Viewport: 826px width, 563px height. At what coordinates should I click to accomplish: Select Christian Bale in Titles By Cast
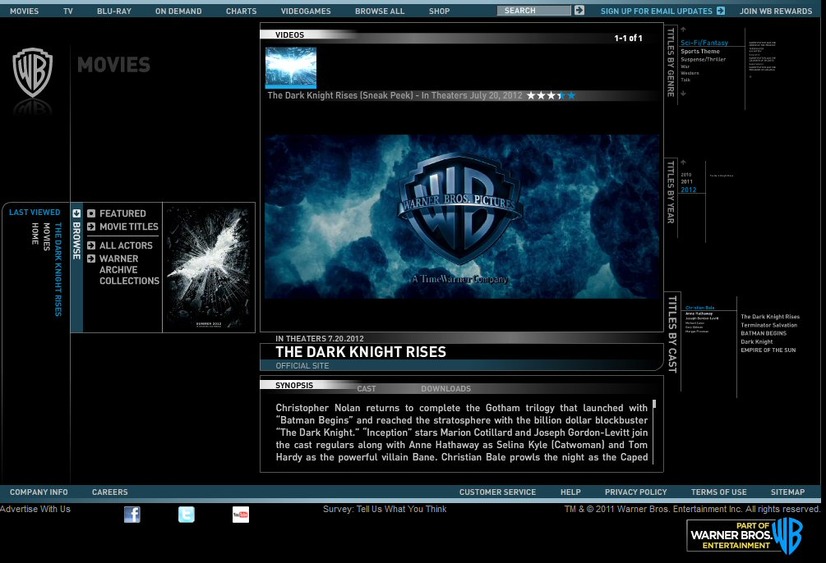point(700,308)
